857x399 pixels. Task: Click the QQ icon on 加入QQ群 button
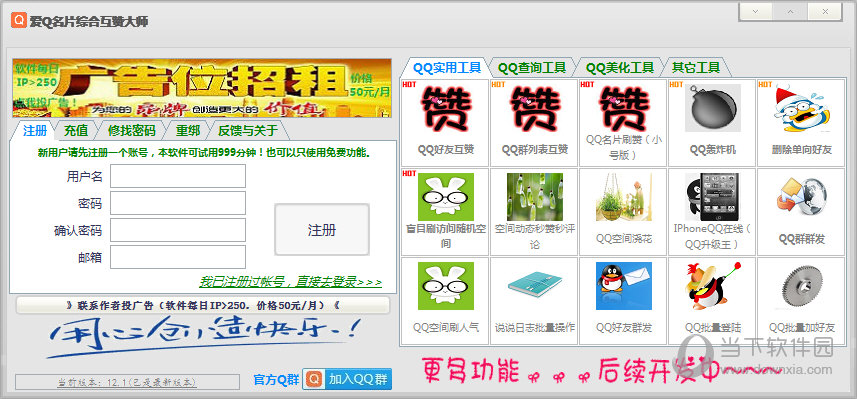314,379
